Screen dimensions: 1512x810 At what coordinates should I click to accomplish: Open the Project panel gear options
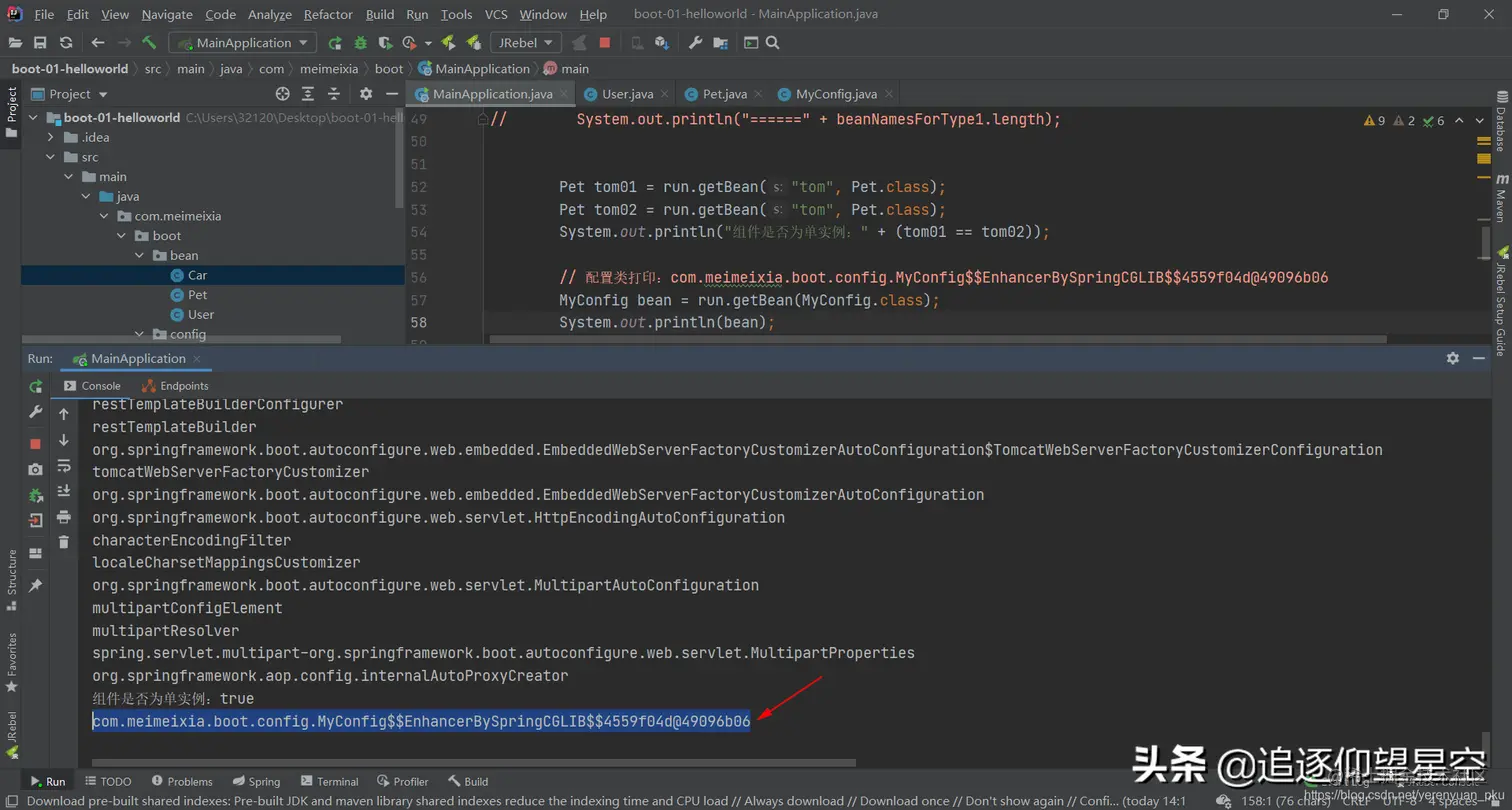(366, 94)
